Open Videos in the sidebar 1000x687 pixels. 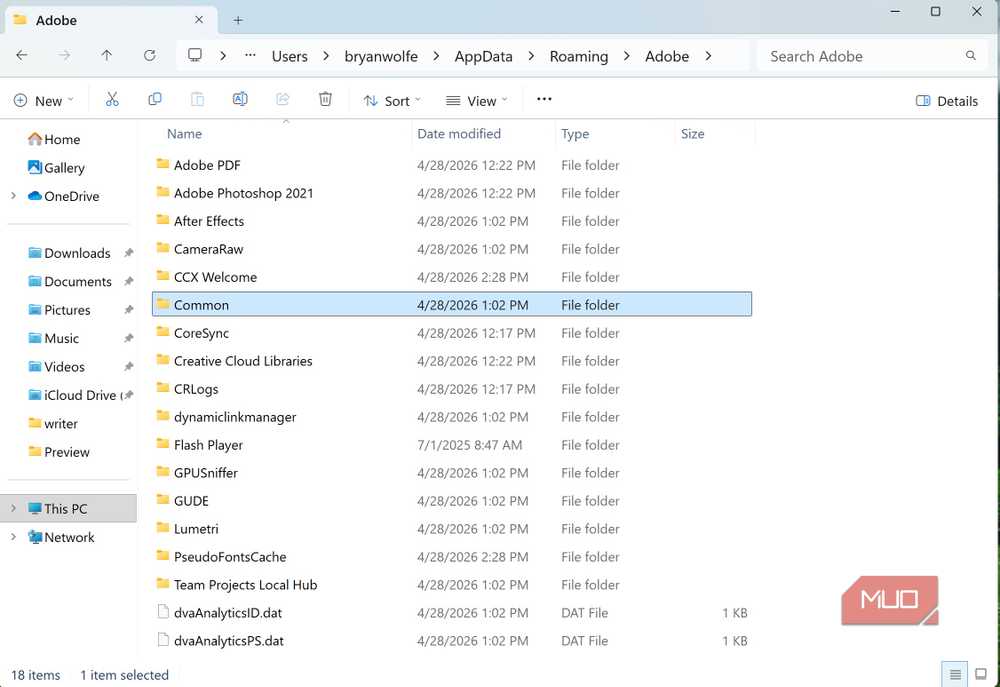[64, 367]
